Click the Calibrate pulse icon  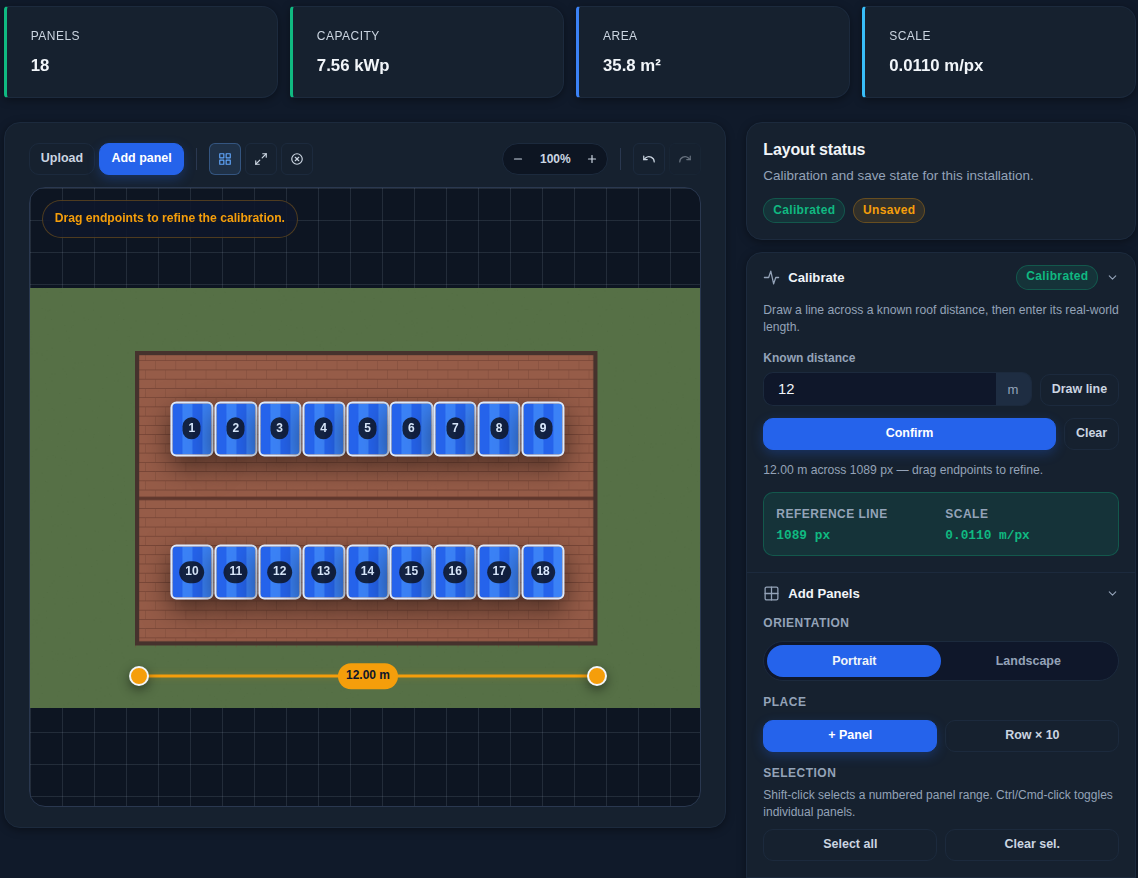point(771,277)
